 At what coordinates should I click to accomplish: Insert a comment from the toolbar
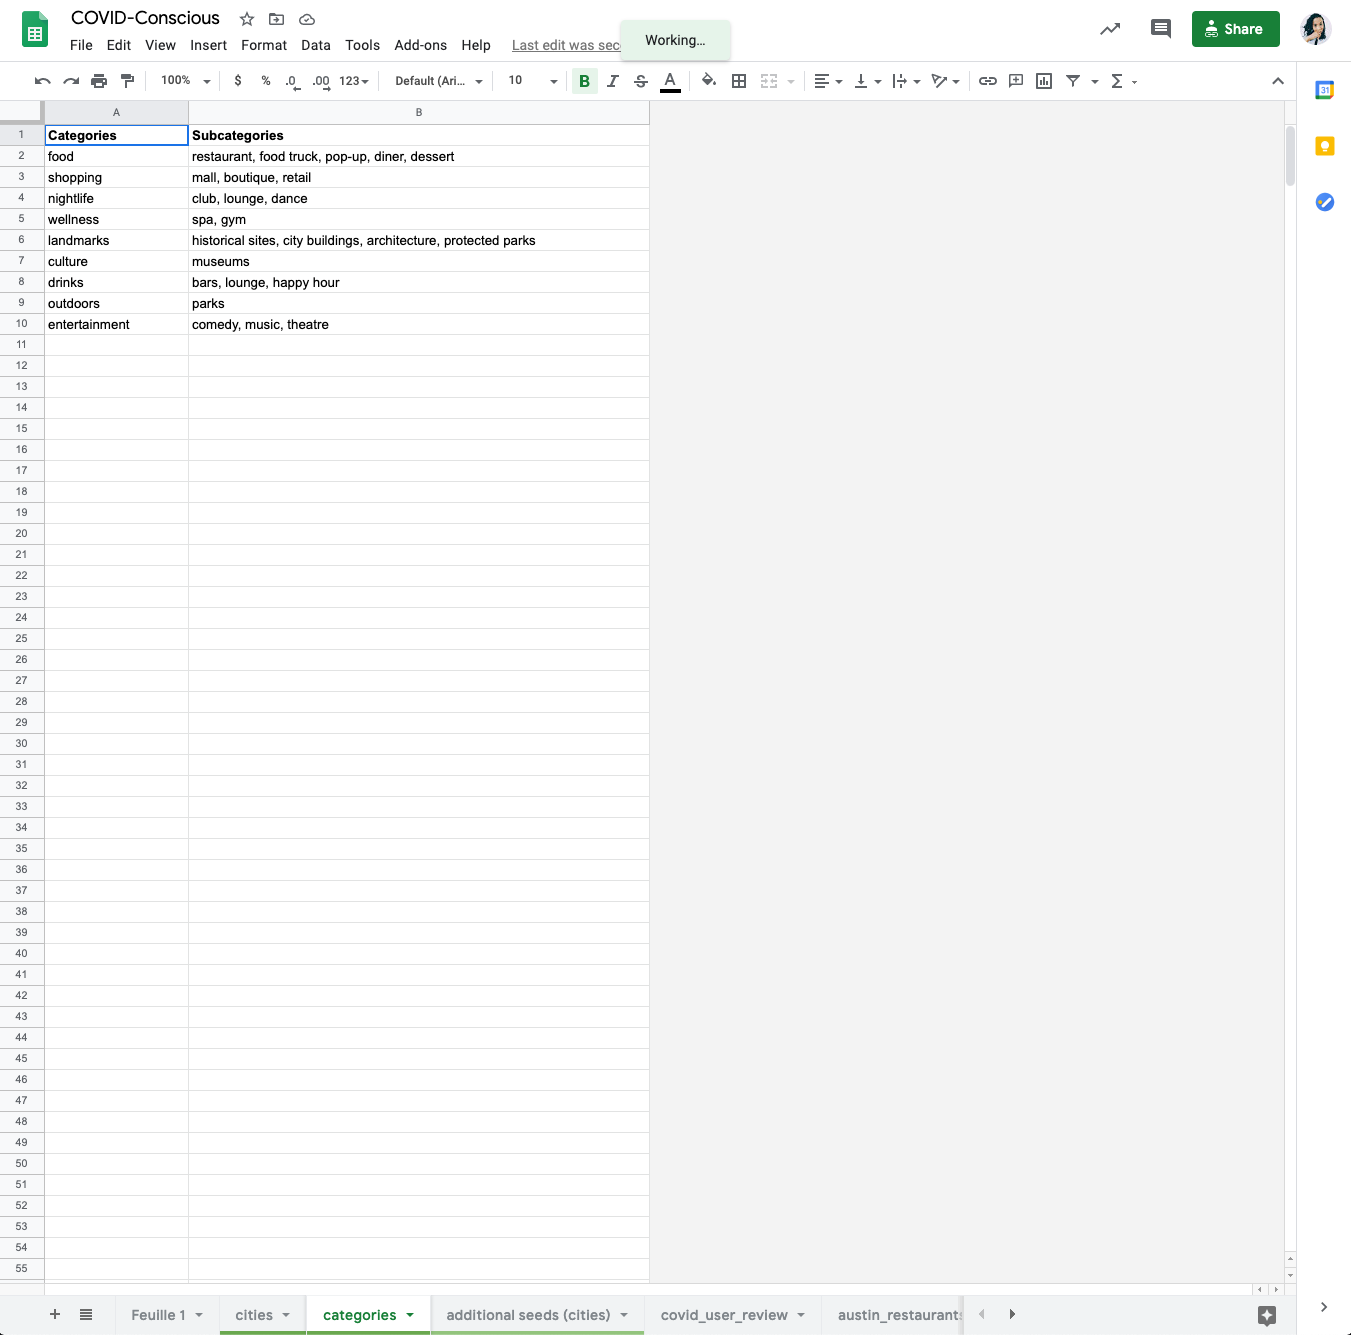click(x=1016, y=81)
